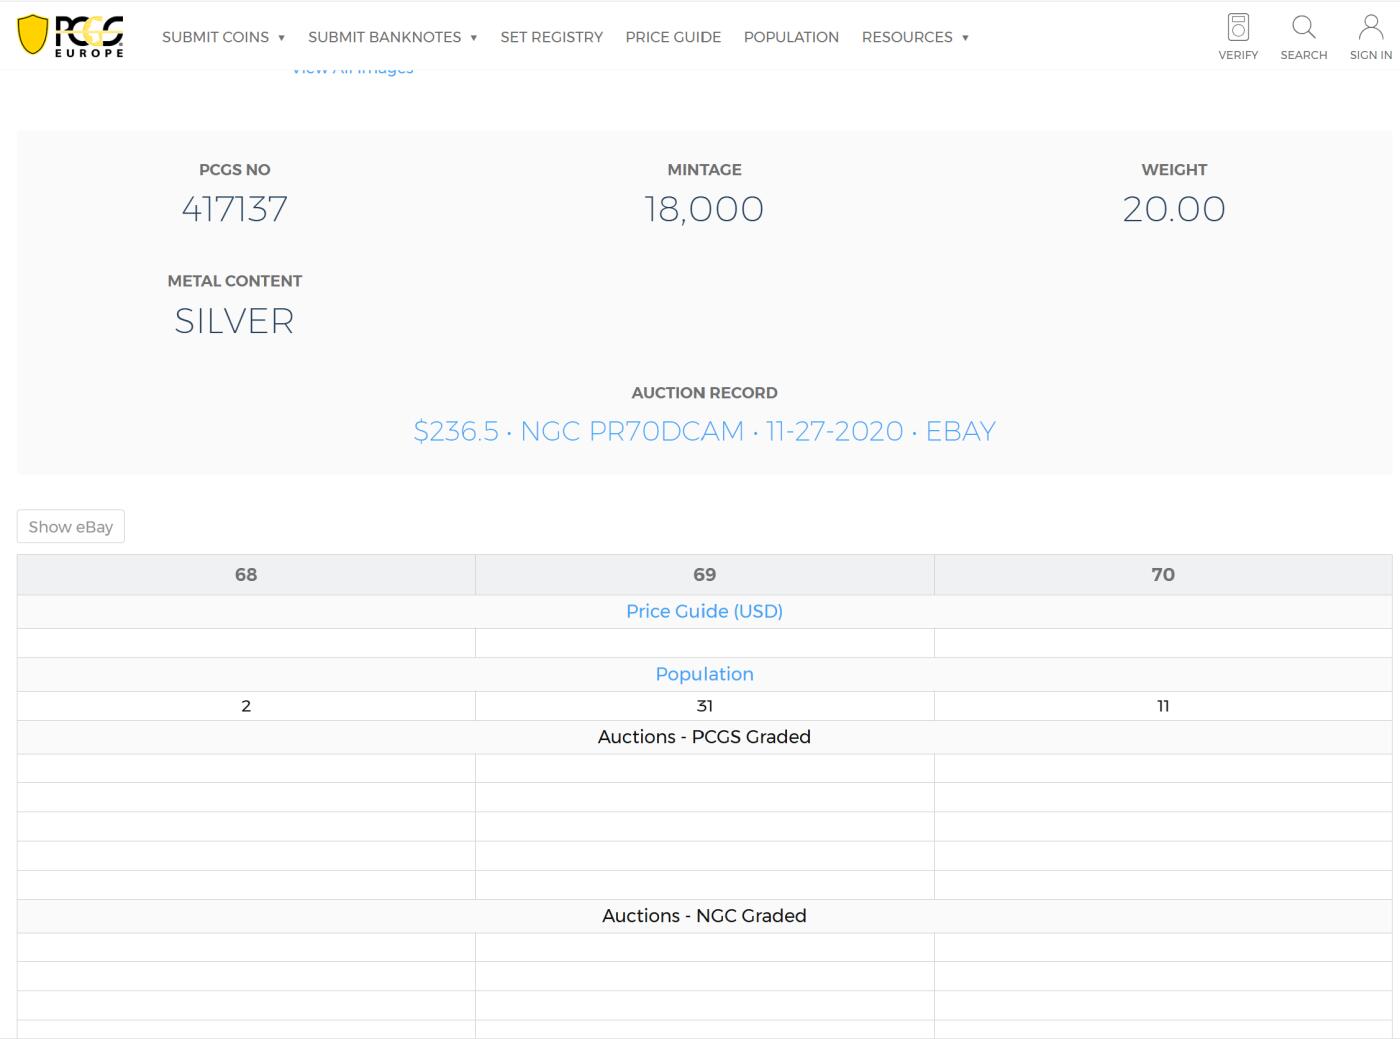Open the Resources dropdown menu
The image size is (1400, 1039).
[915, 37]
